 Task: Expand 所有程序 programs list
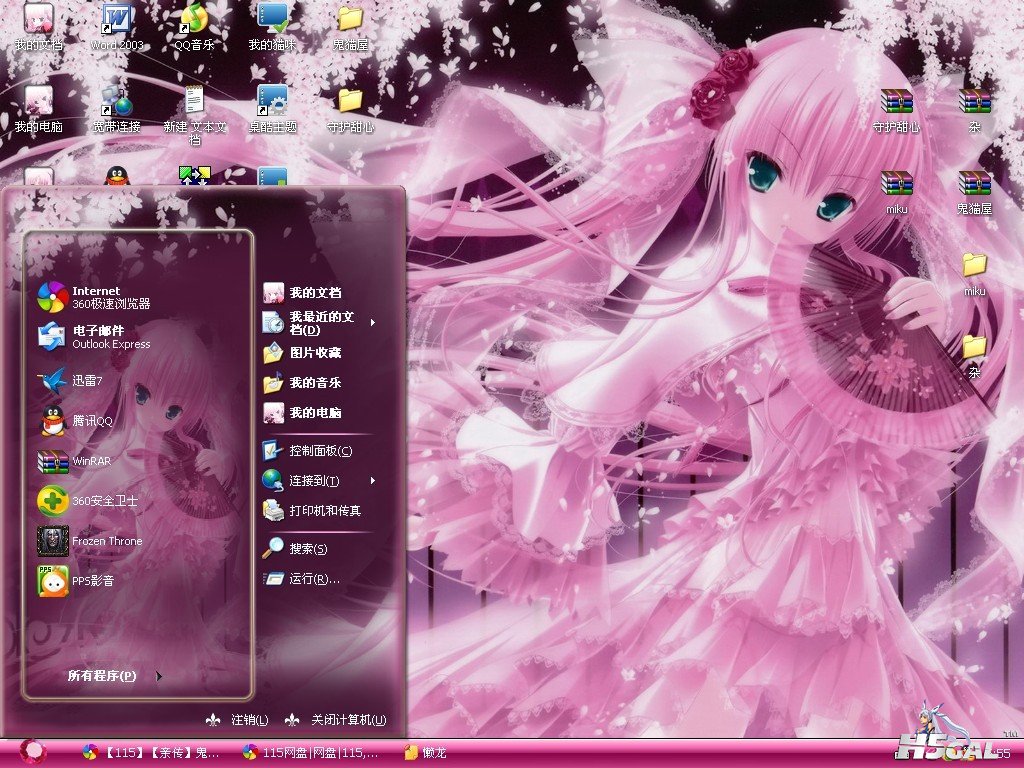tap(110, 676)
